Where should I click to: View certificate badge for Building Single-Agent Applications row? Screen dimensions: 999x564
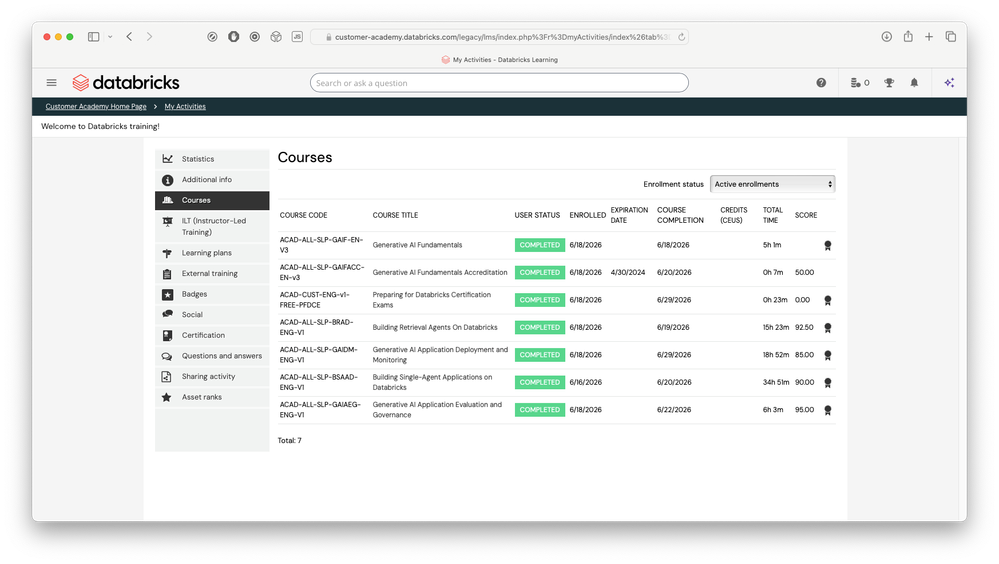pyautogui.click(x=828, y=382)
